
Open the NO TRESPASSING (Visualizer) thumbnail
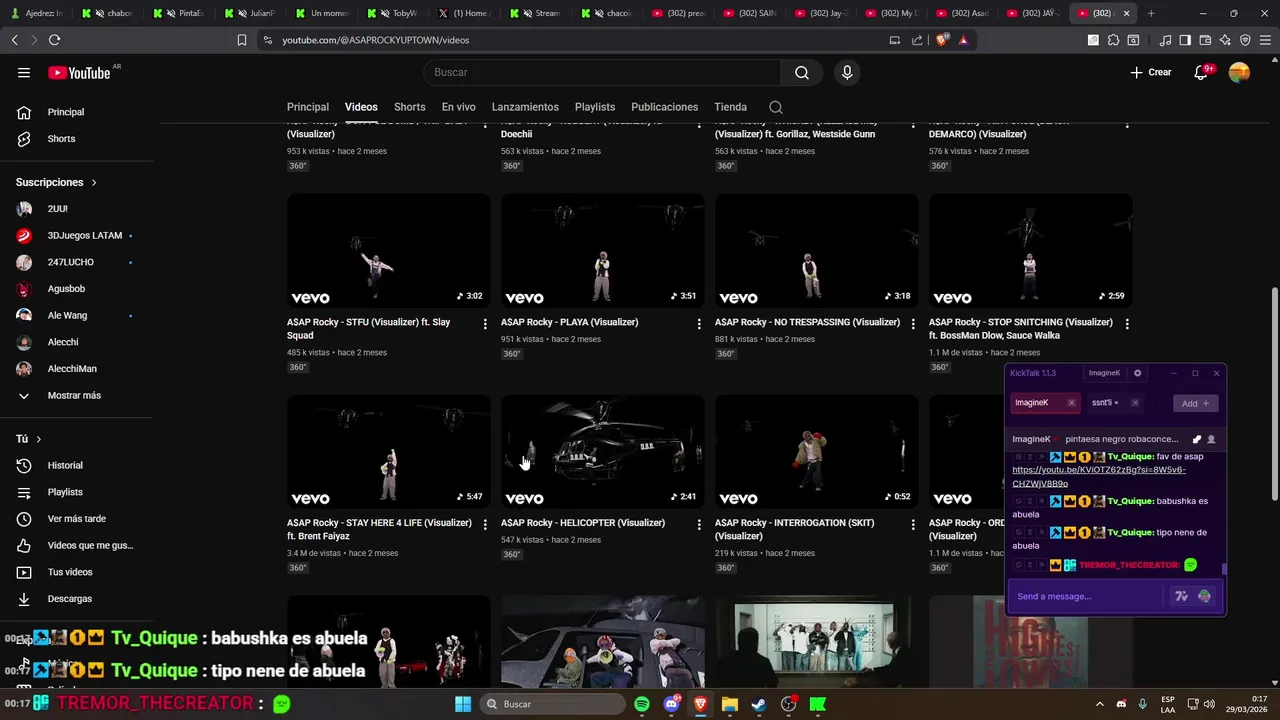(x=816, y=250)
